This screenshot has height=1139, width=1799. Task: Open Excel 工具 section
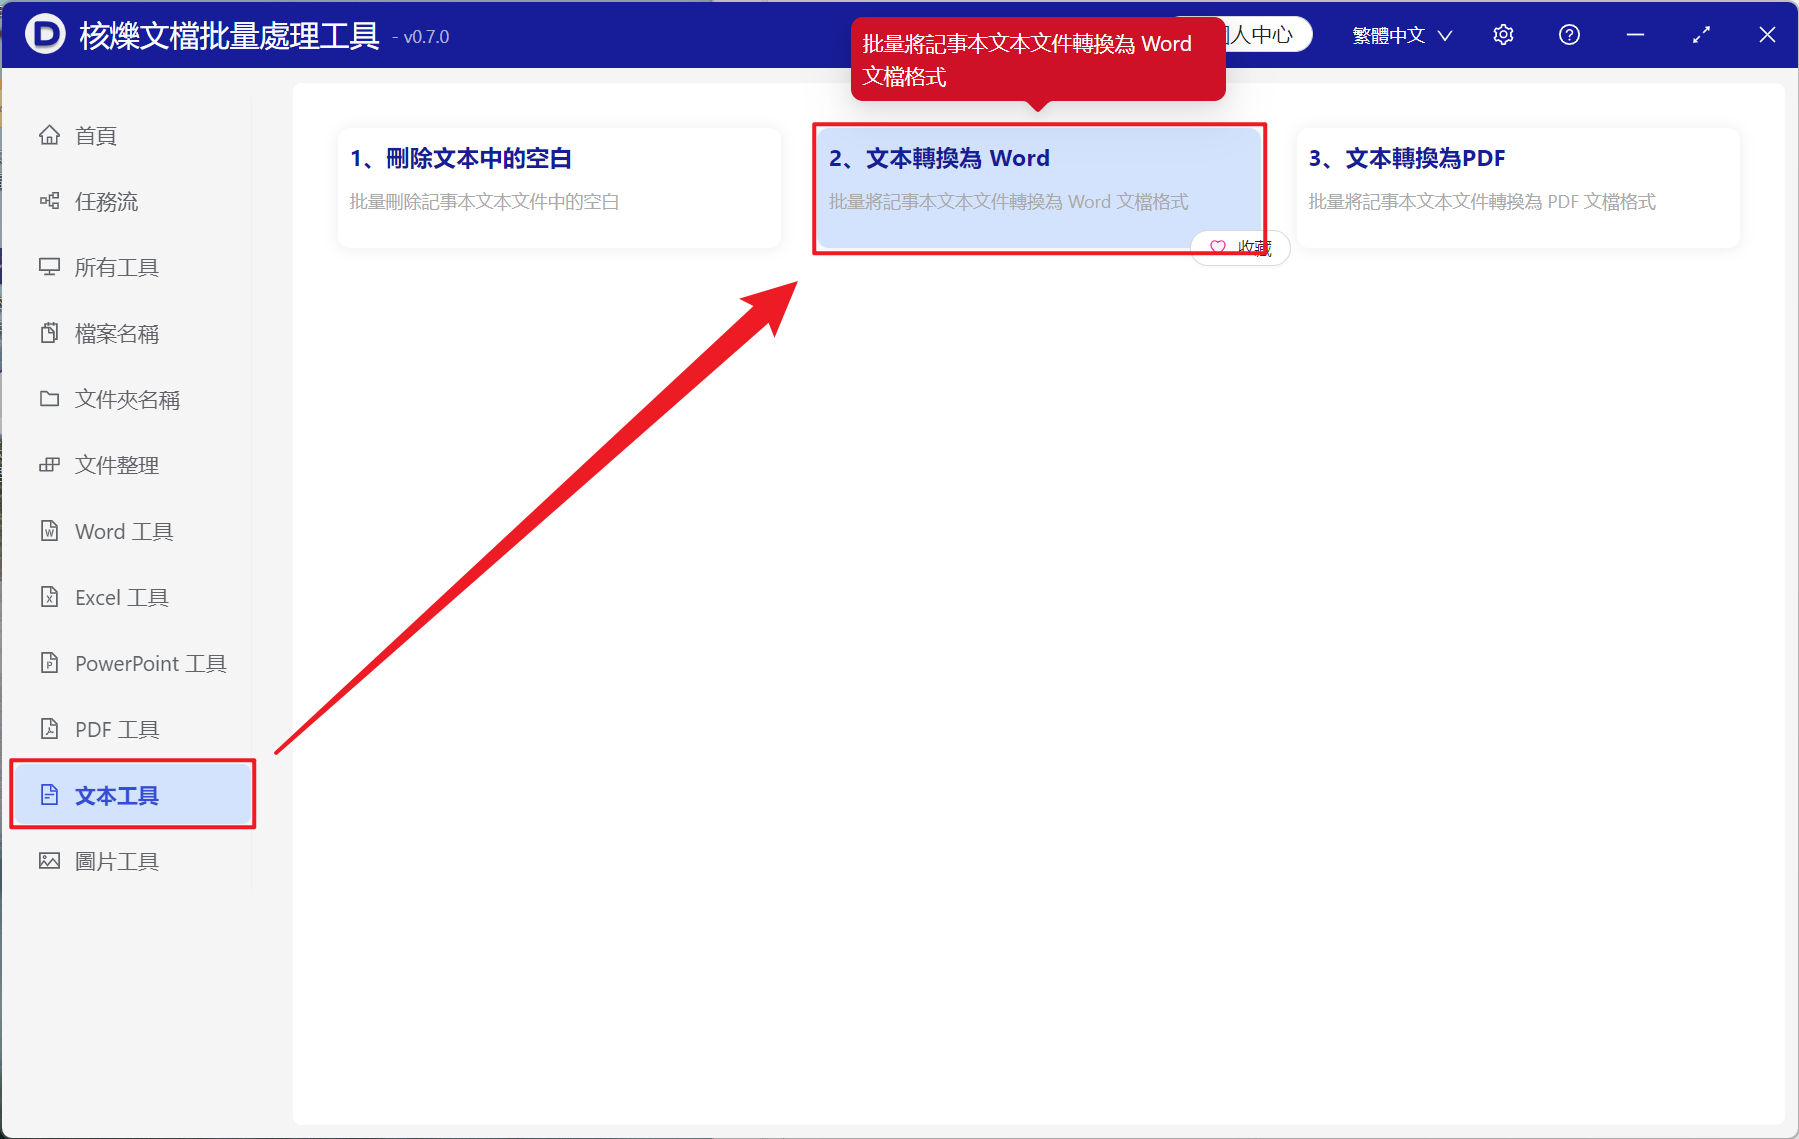click(x=131, y=597)
